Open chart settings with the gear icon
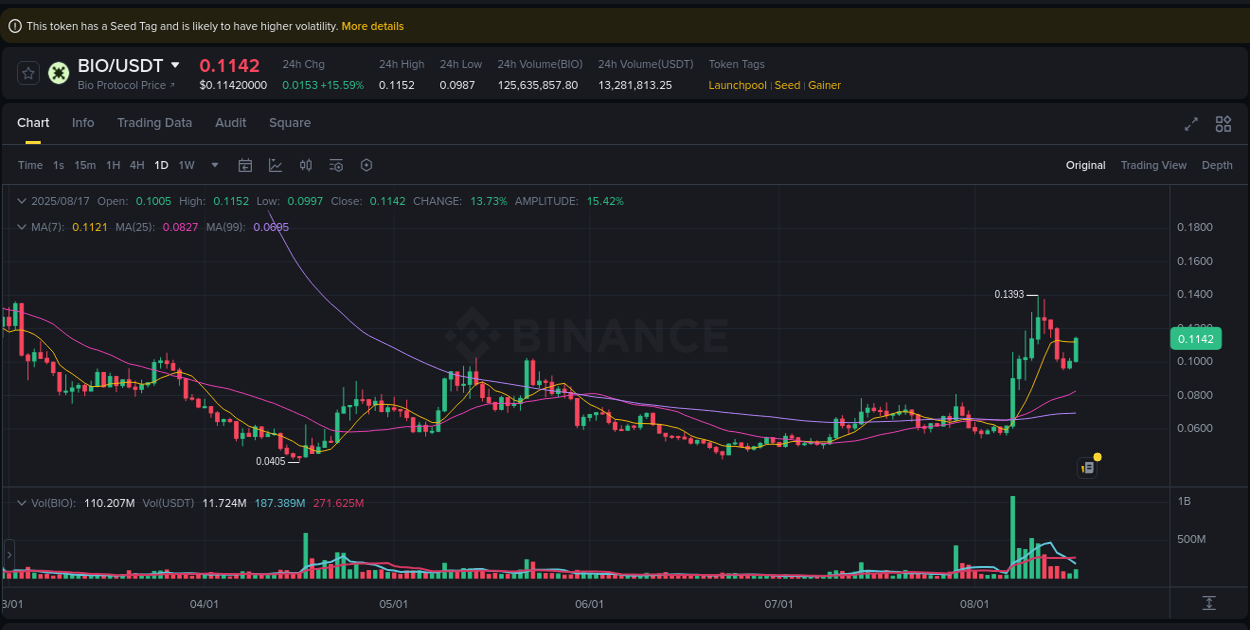The image size is (1250, 630). (x=366, y=165)
